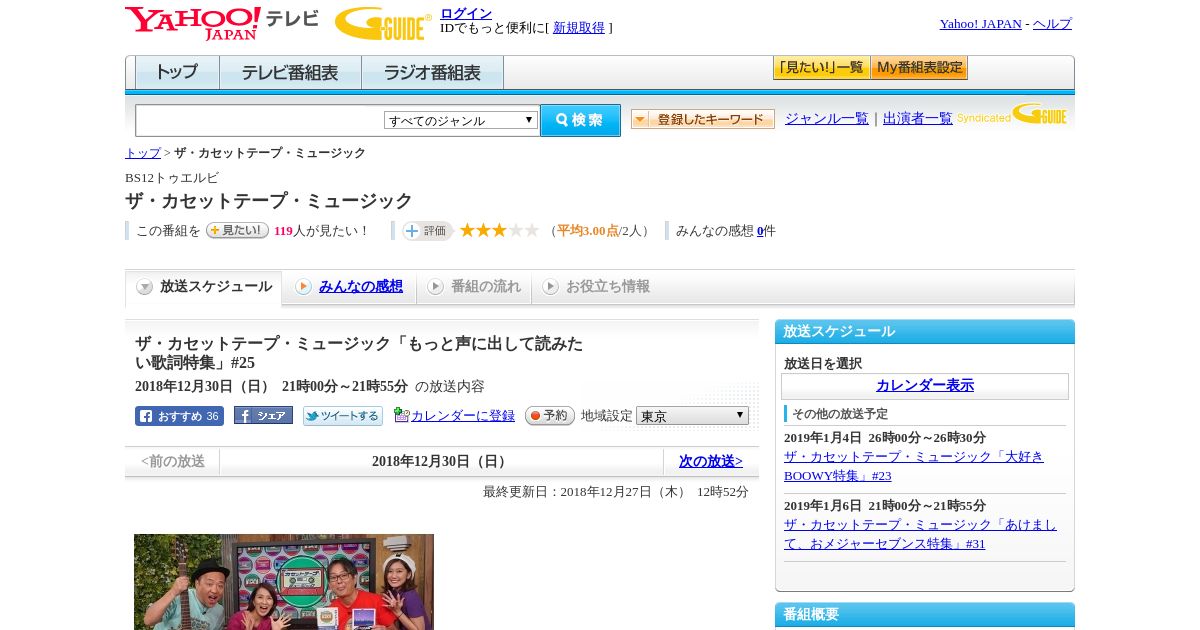Open the 地域設定 東京 region dropdown
The image size is (1200, 630).
pyautogui.click(x=692, y=415)
